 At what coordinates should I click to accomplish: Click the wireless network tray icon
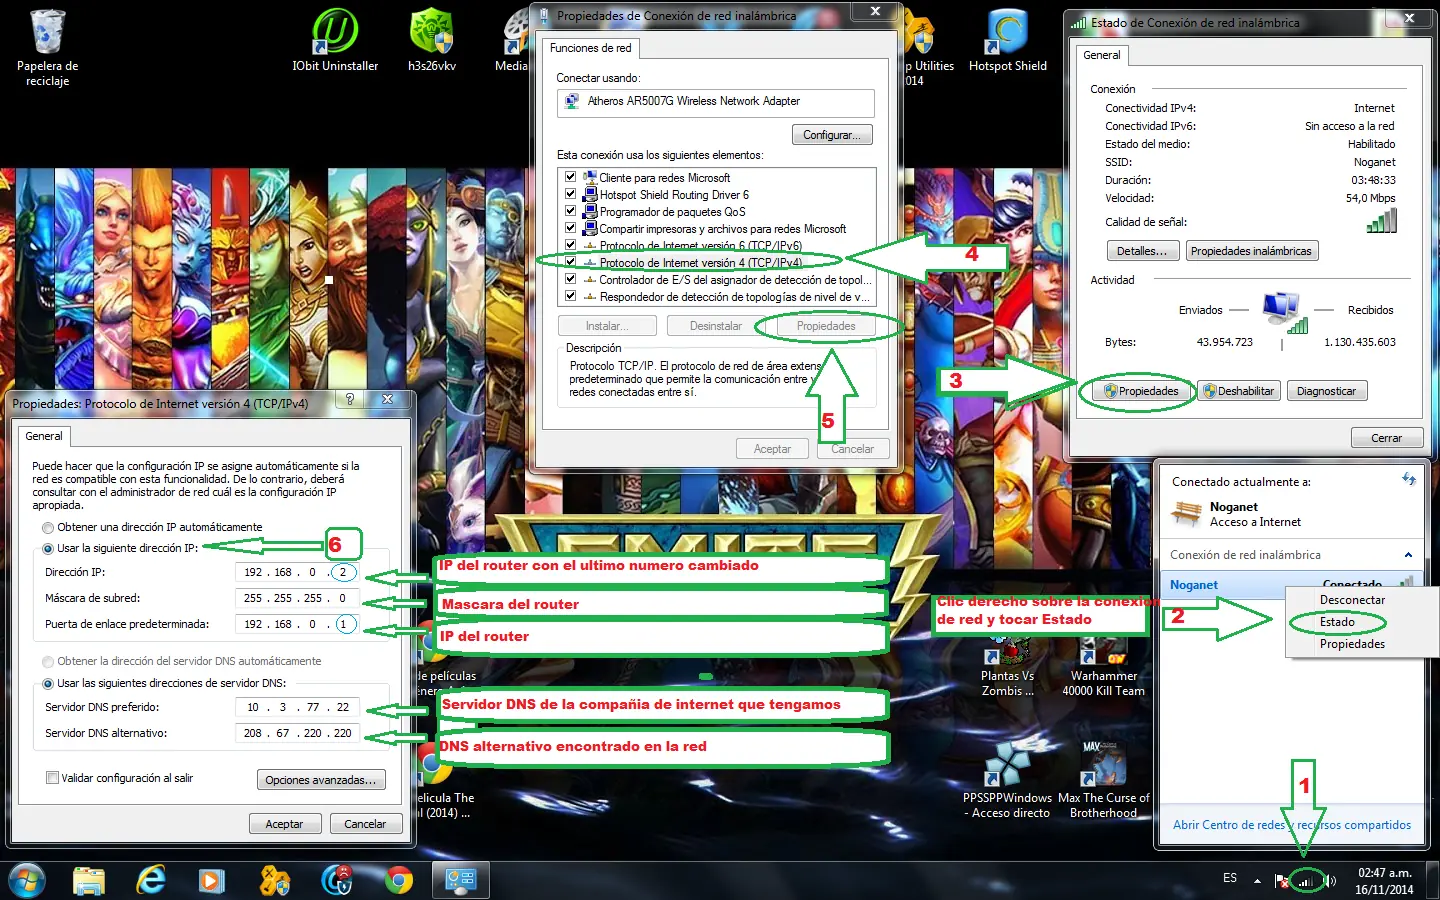pos(1305,881)
